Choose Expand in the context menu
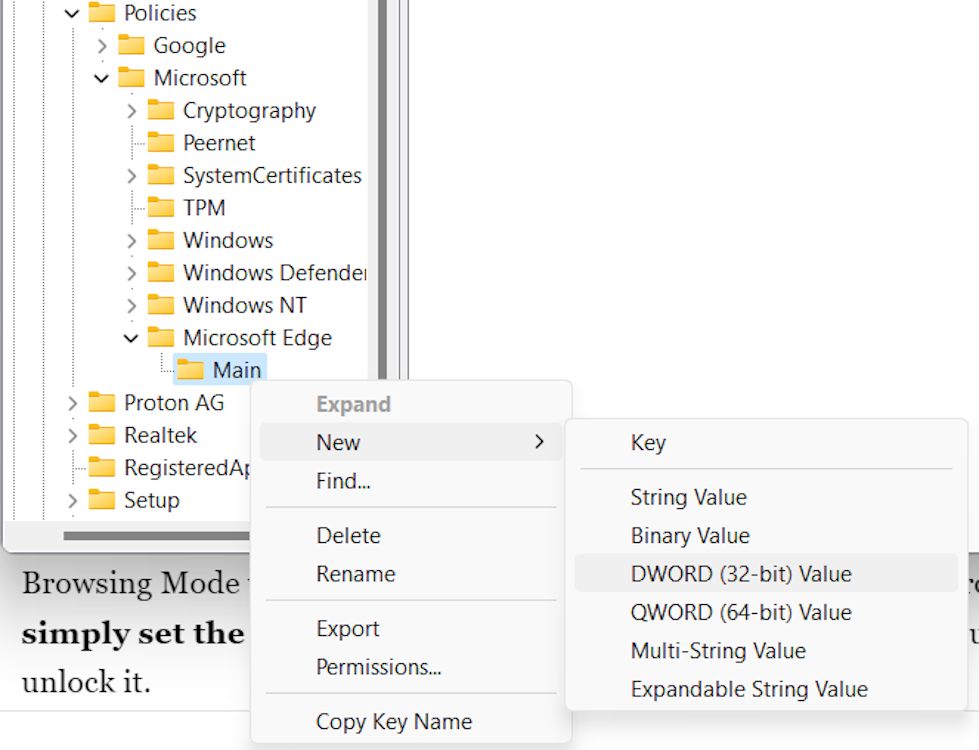 (411, 404)
